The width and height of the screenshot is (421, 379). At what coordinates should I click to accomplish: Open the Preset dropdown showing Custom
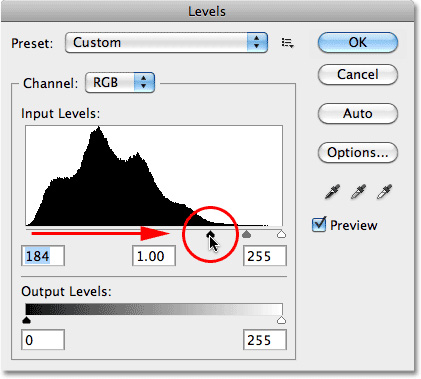click(166, 42)
